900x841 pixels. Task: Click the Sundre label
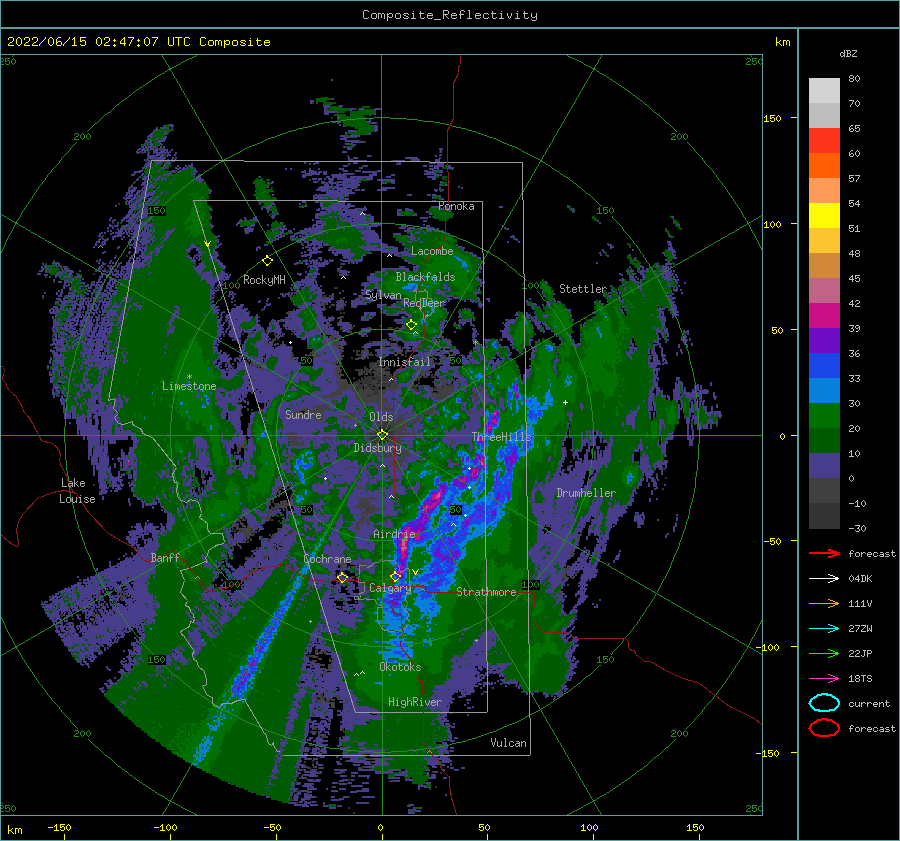coord(303,414)
